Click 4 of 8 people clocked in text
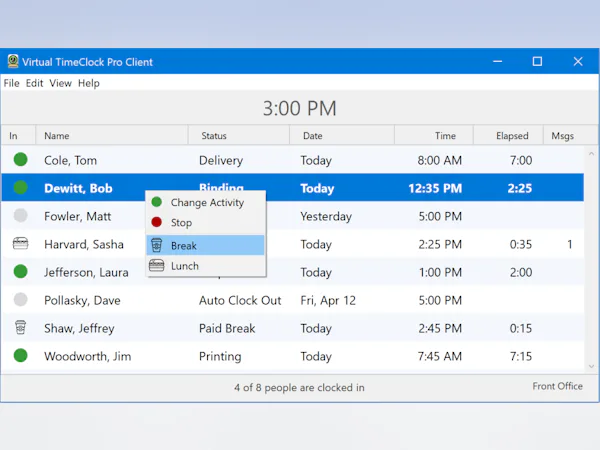 click(x=299, y=388)
